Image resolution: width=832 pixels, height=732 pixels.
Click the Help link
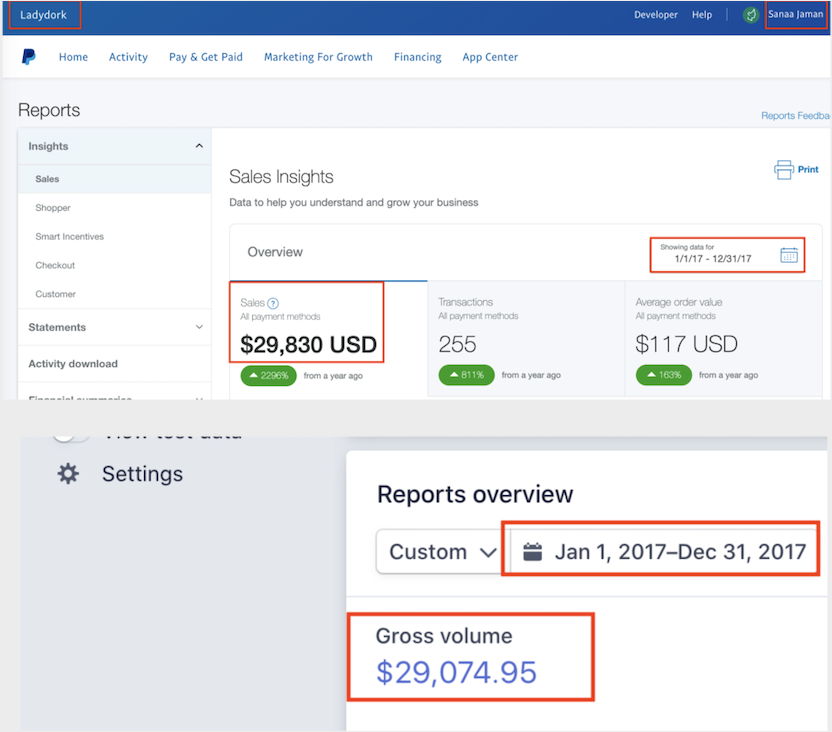coord(701,15)
